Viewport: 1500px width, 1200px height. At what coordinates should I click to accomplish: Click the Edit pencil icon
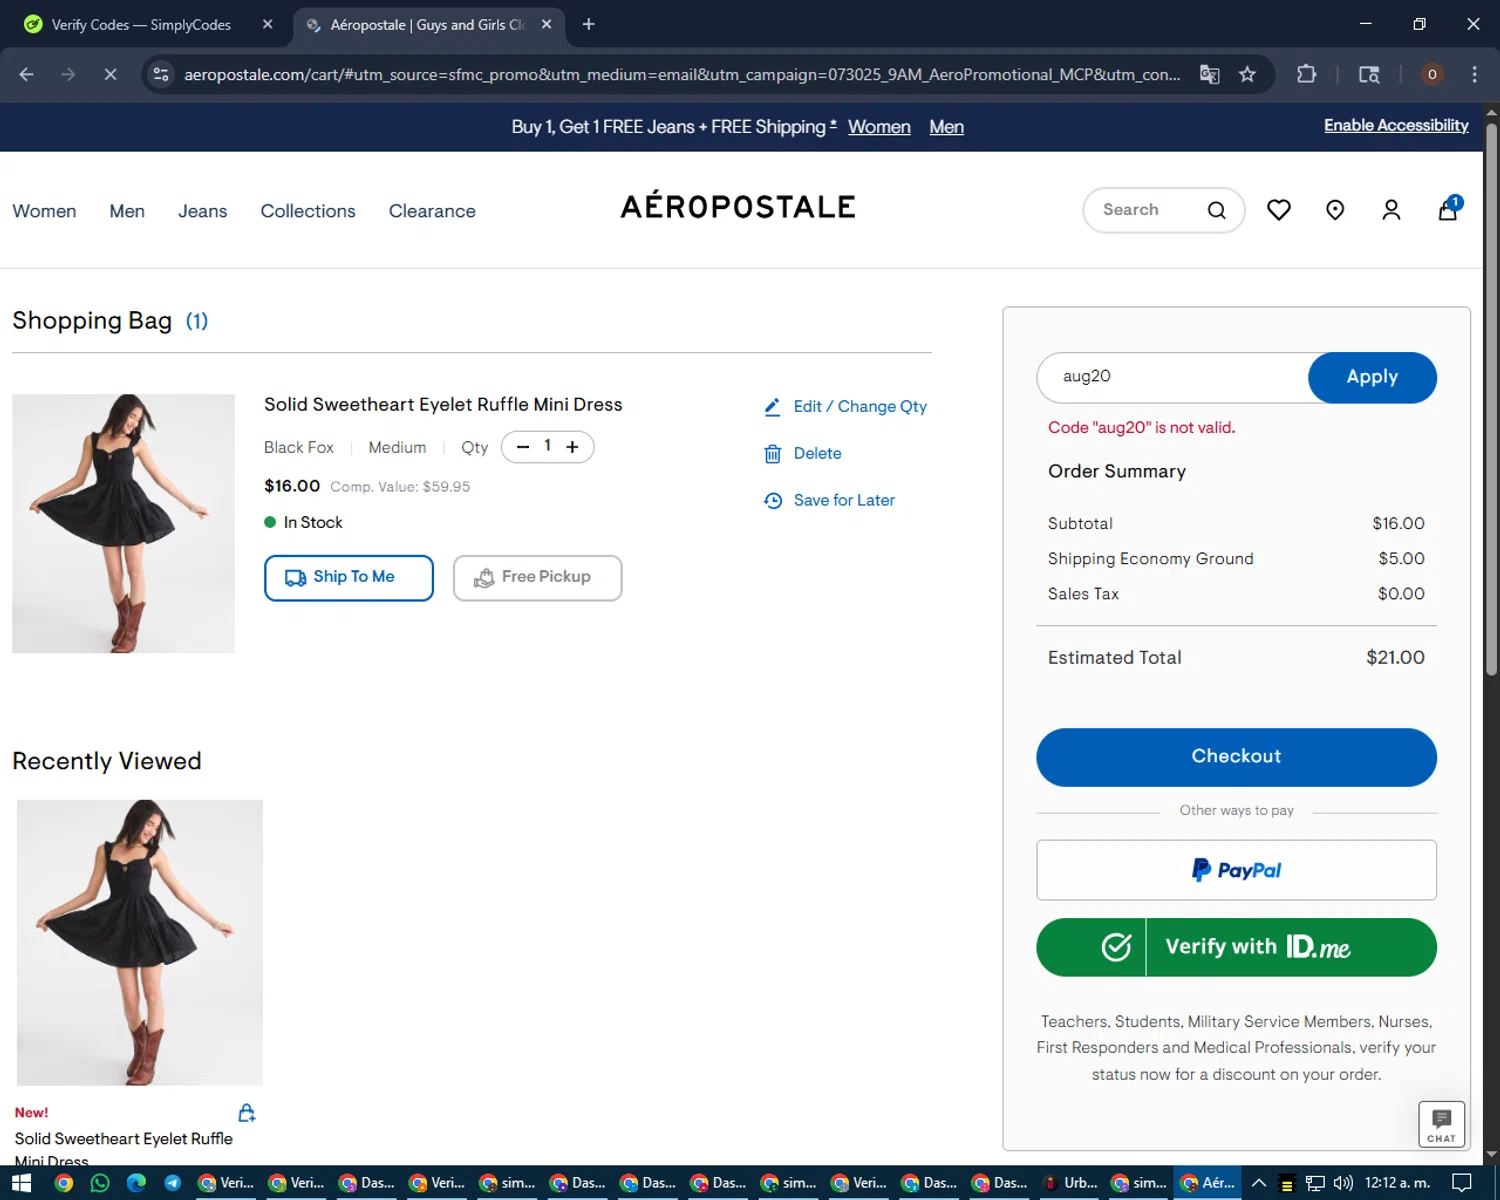click(x=772, y=407)
